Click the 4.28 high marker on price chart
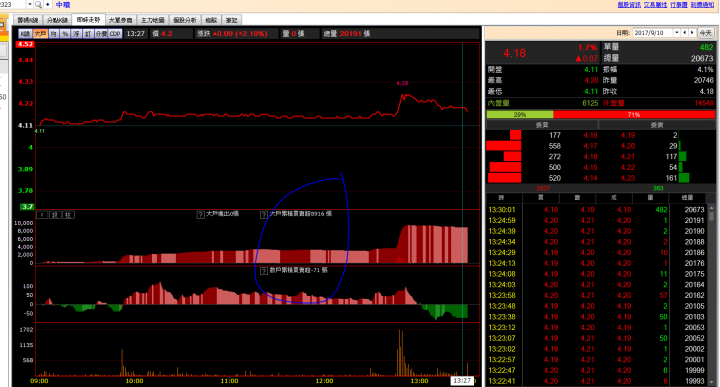 coord(402,84)
